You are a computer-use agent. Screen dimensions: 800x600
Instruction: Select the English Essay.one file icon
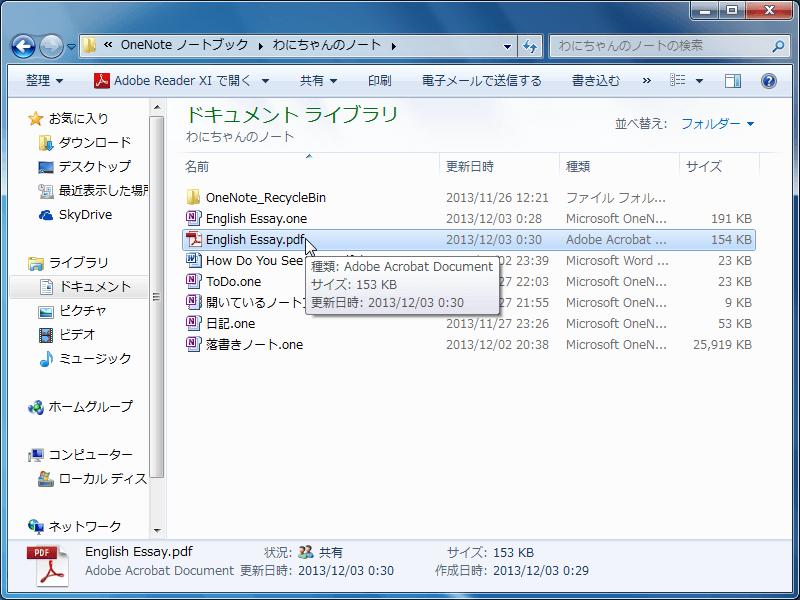click(193, 218)
